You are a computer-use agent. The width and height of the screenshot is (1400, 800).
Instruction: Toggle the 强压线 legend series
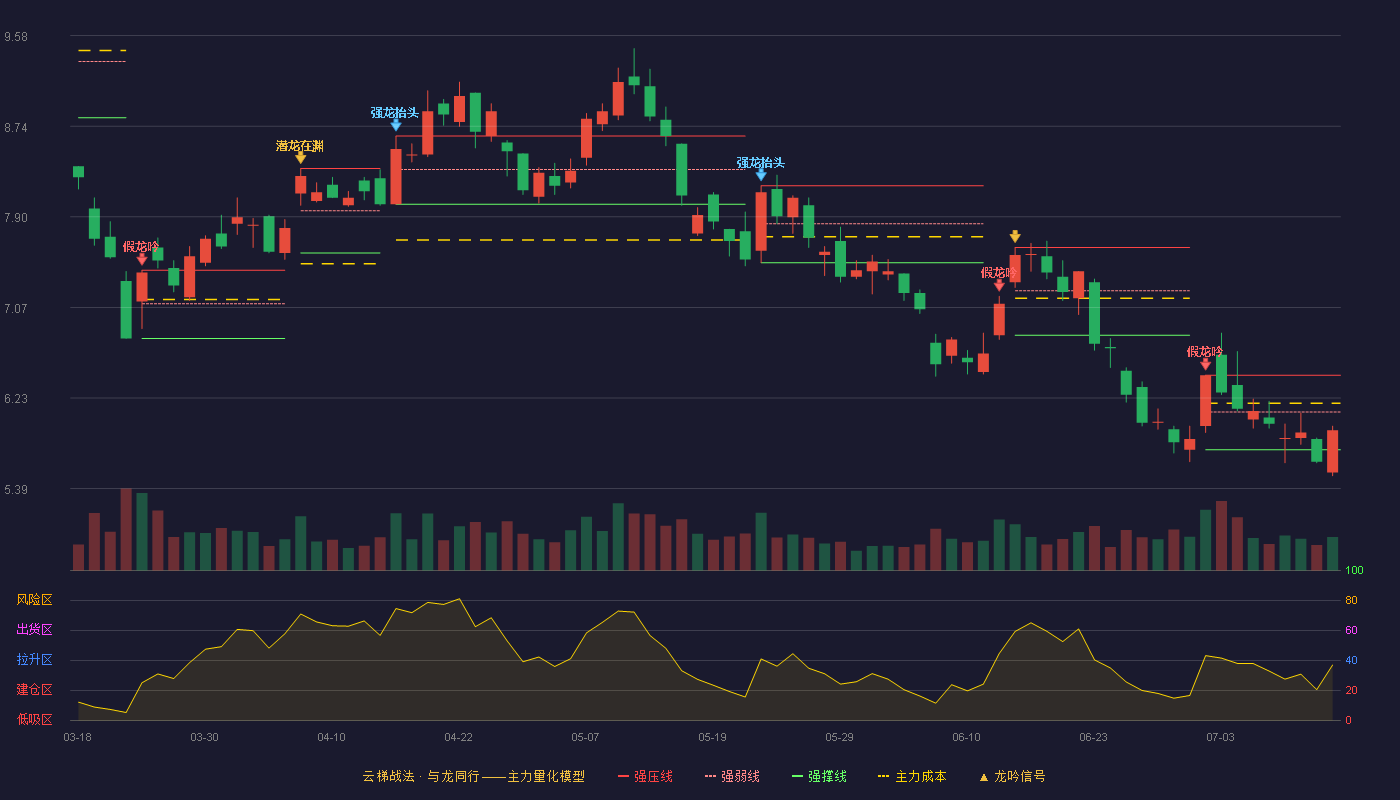pos(645,776)
